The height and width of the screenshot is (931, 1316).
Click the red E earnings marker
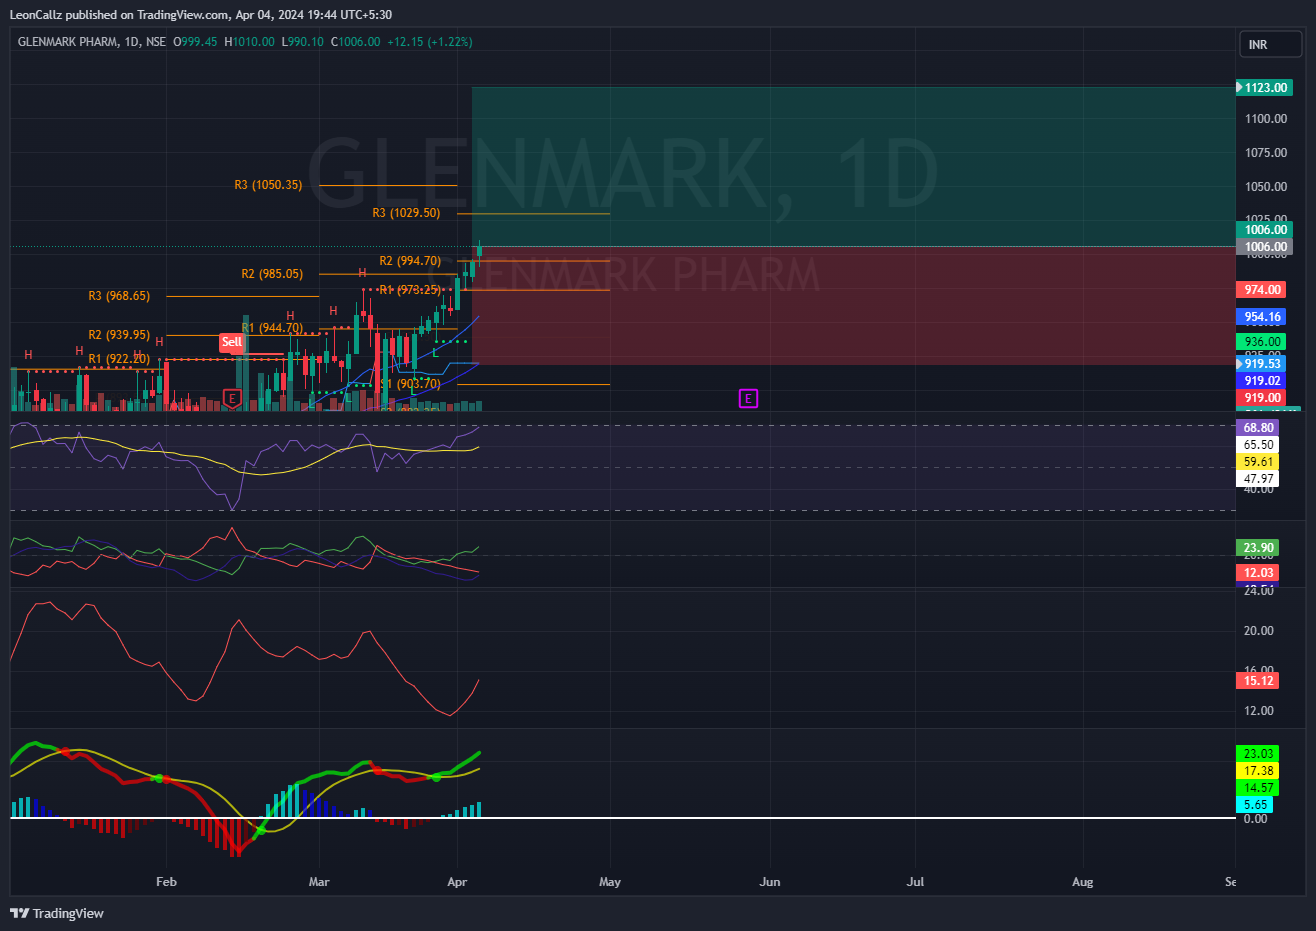coord(232,399)
